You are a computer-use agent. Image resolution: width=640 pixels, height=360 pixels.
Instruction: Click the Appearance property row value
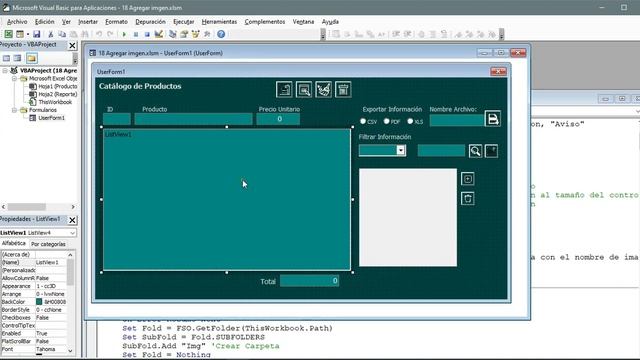click(x=51, y=286)
